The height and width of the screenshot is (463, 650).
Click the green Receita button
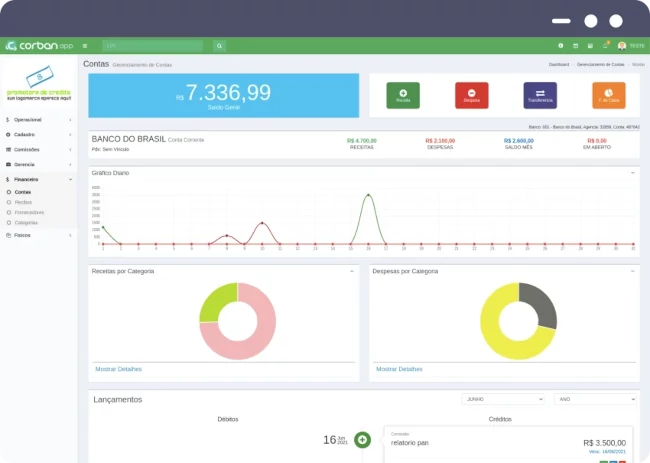[x=403, y=95]
